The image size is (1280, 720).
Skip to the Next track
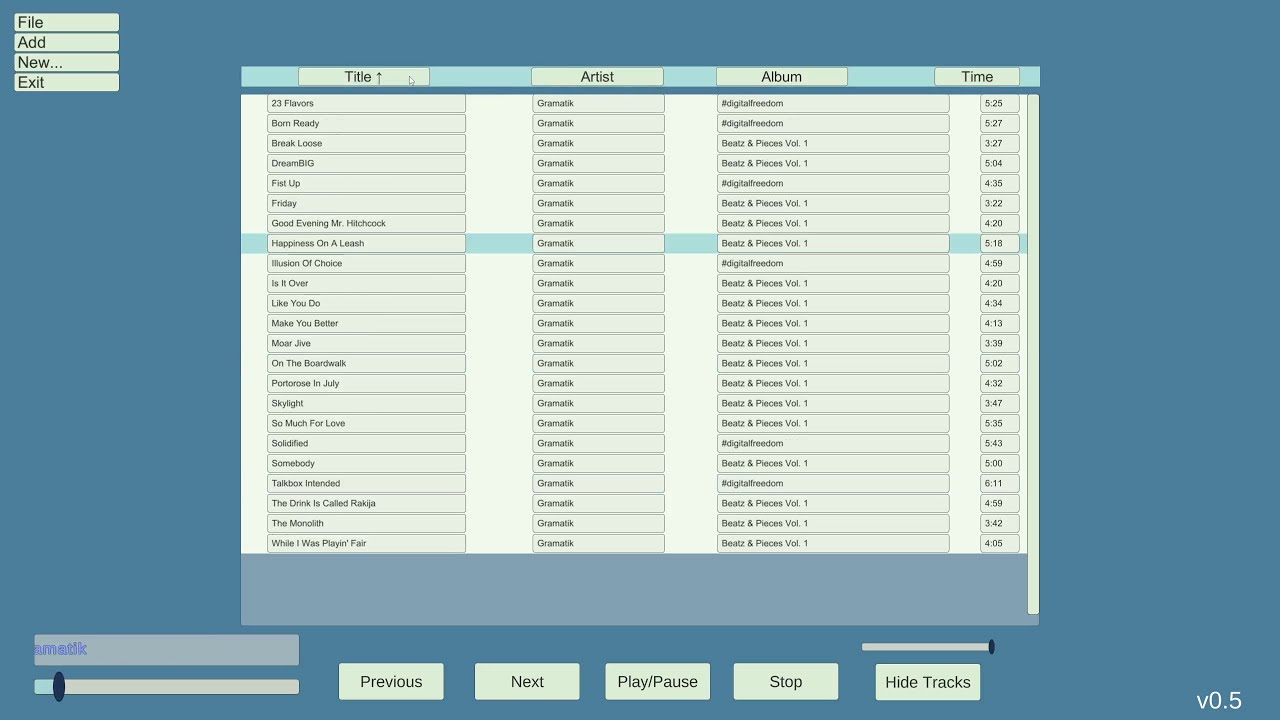(x=527, y=682)
